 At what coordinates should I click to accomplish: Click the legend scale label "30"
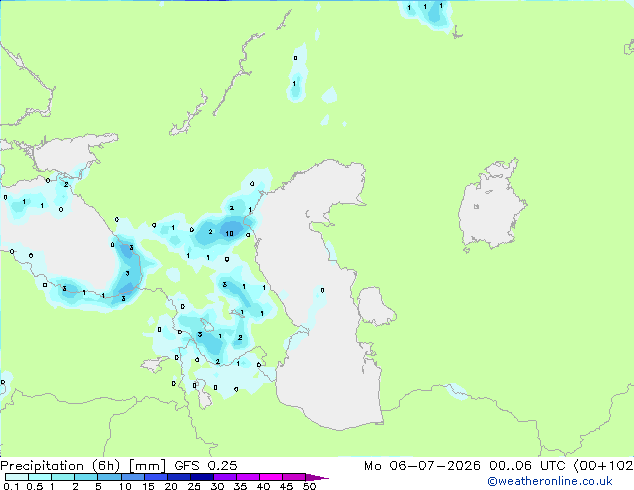click(217, 486)
